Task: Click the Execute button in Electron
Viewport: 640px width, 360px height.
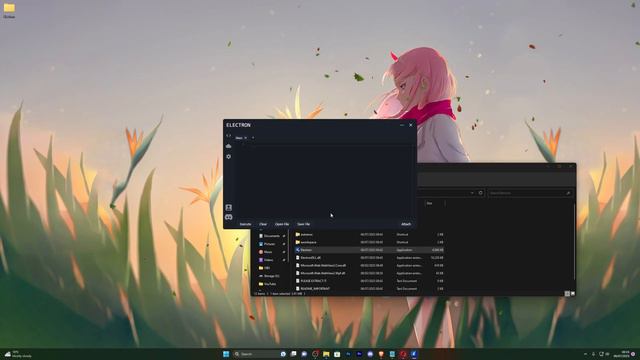Action: click(x=245, y=224)
